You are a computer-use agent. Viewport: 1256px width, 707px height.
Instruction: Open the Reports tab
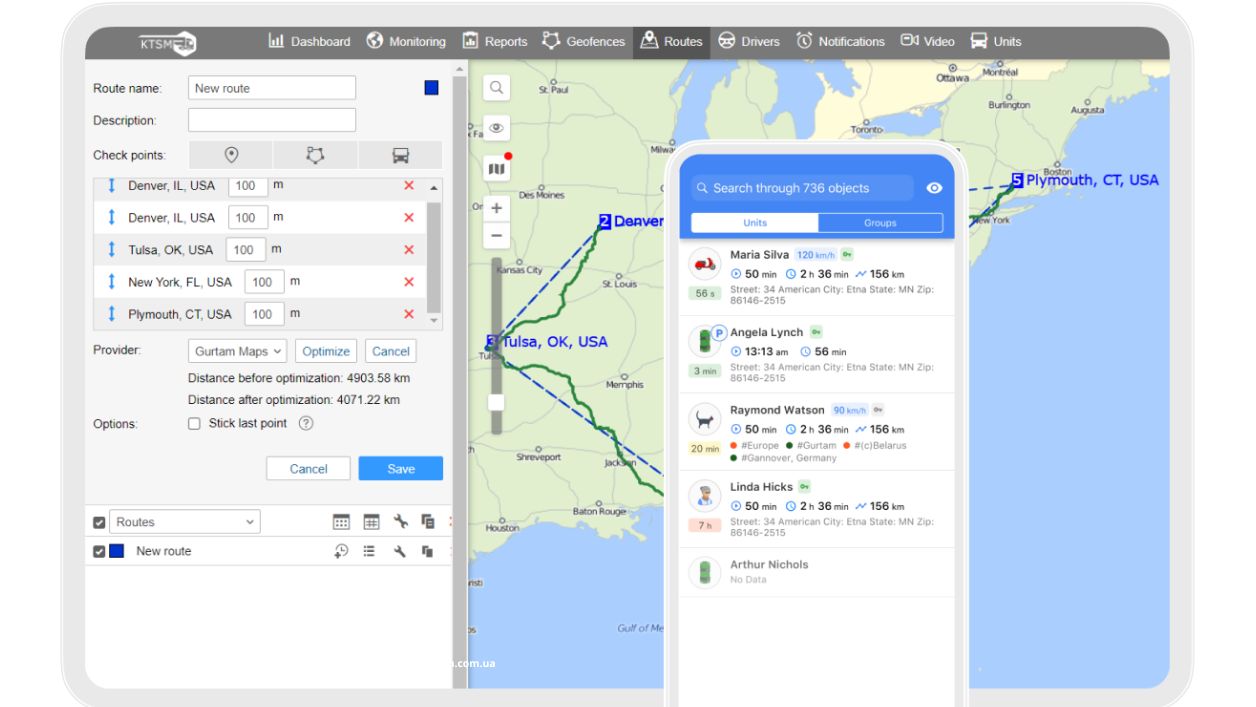coord(495,42)
